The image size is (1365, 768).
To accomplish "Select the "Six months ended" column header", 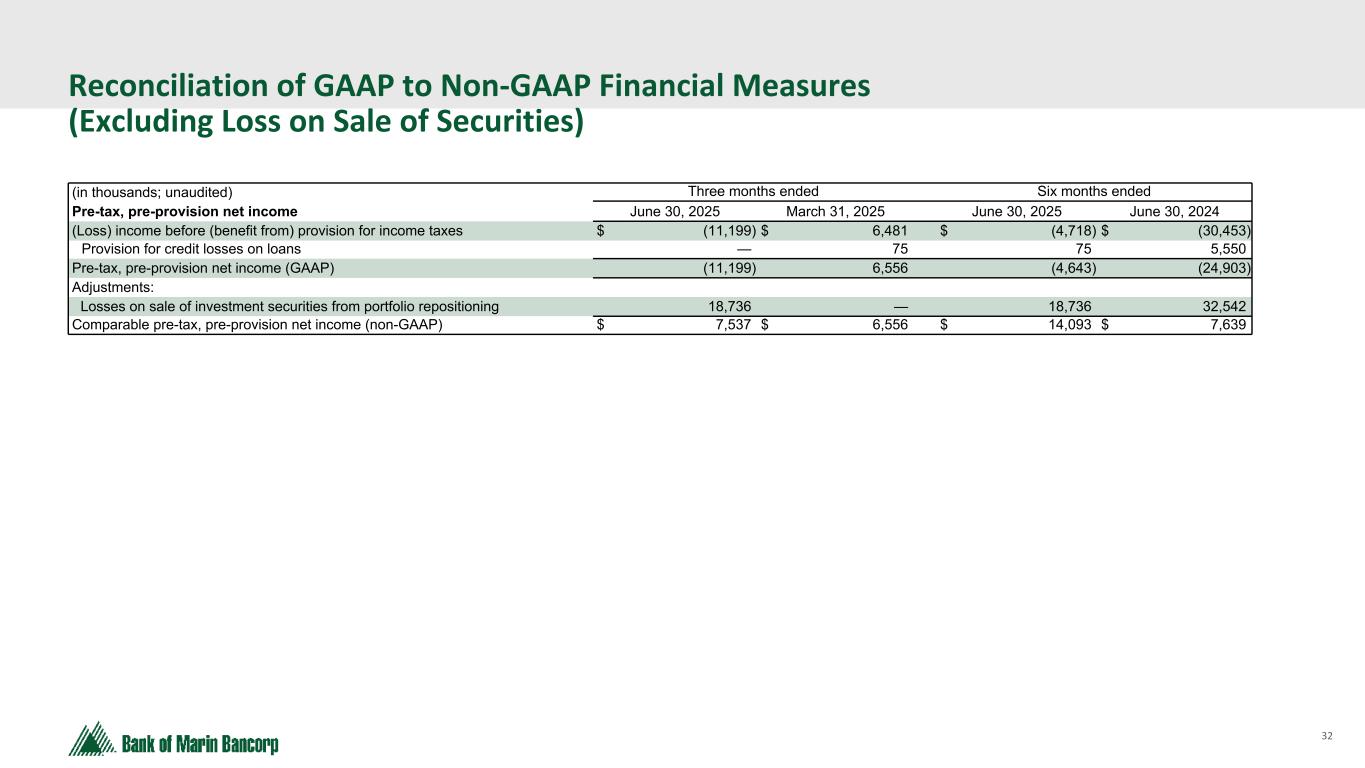I will (x=1095, y=191).
